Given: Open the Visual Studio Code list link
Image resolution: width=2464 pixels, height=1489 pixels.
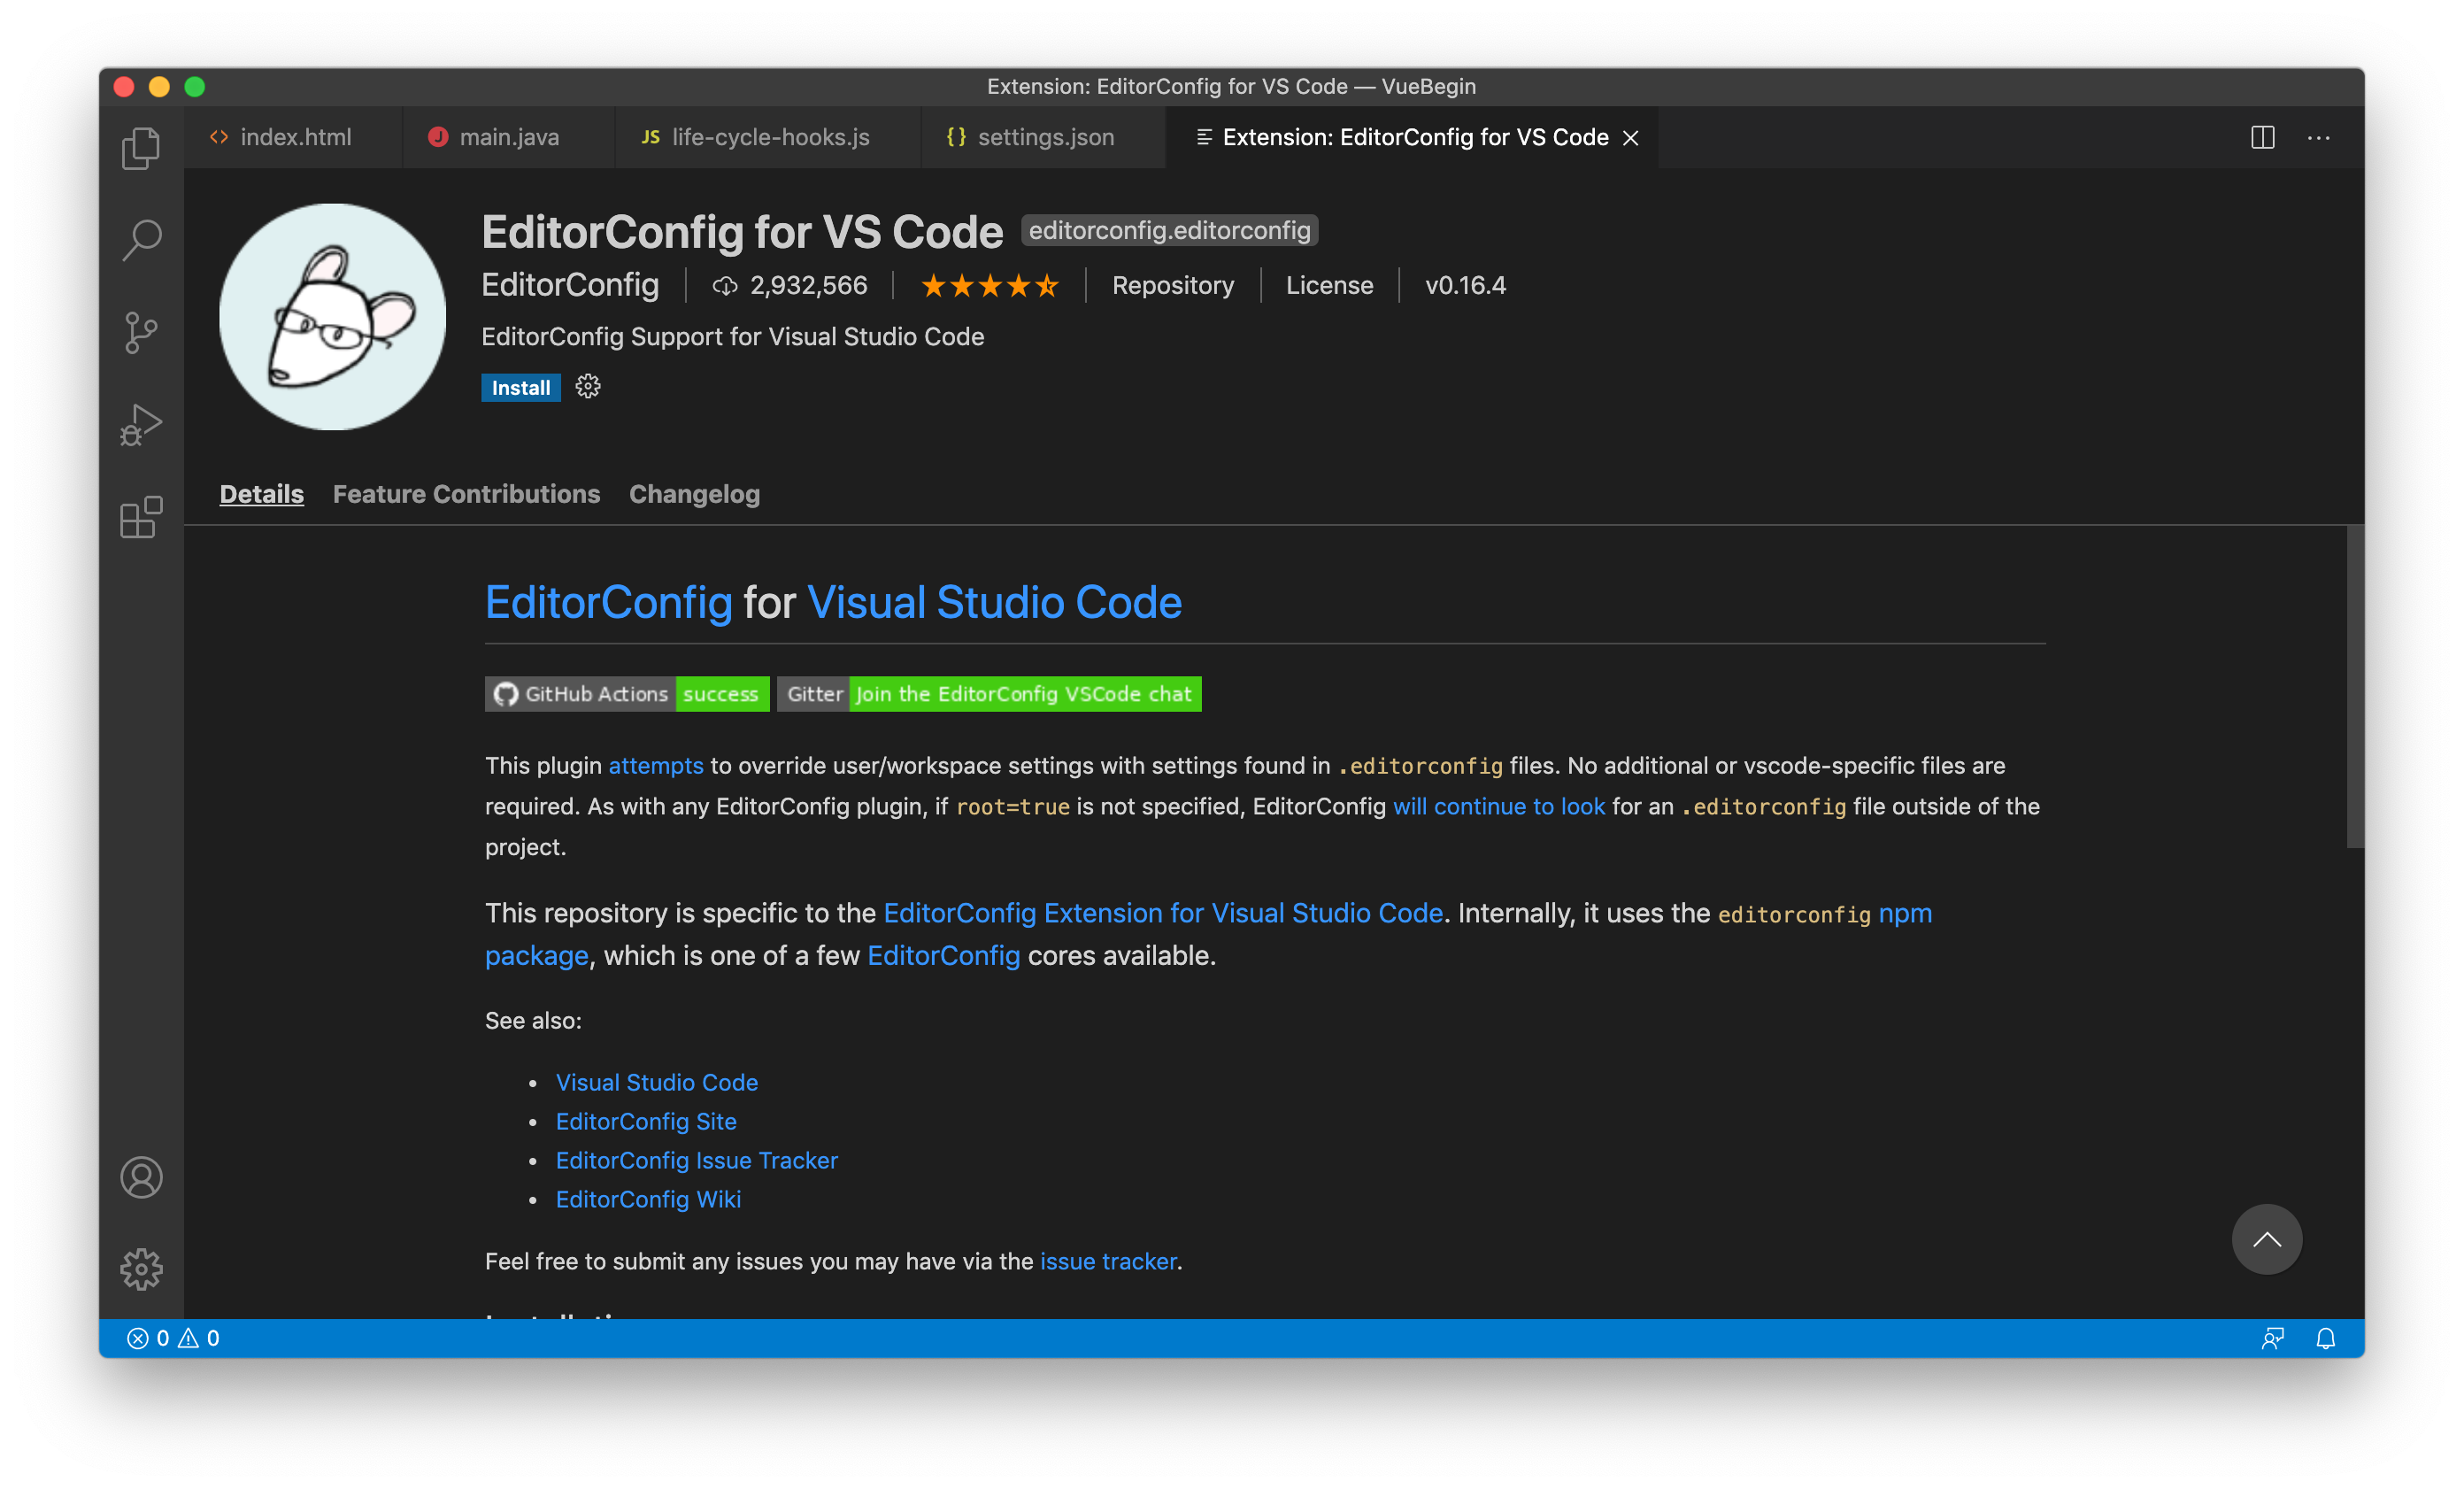Looking at the screenshot, I should coord(656,1082).
